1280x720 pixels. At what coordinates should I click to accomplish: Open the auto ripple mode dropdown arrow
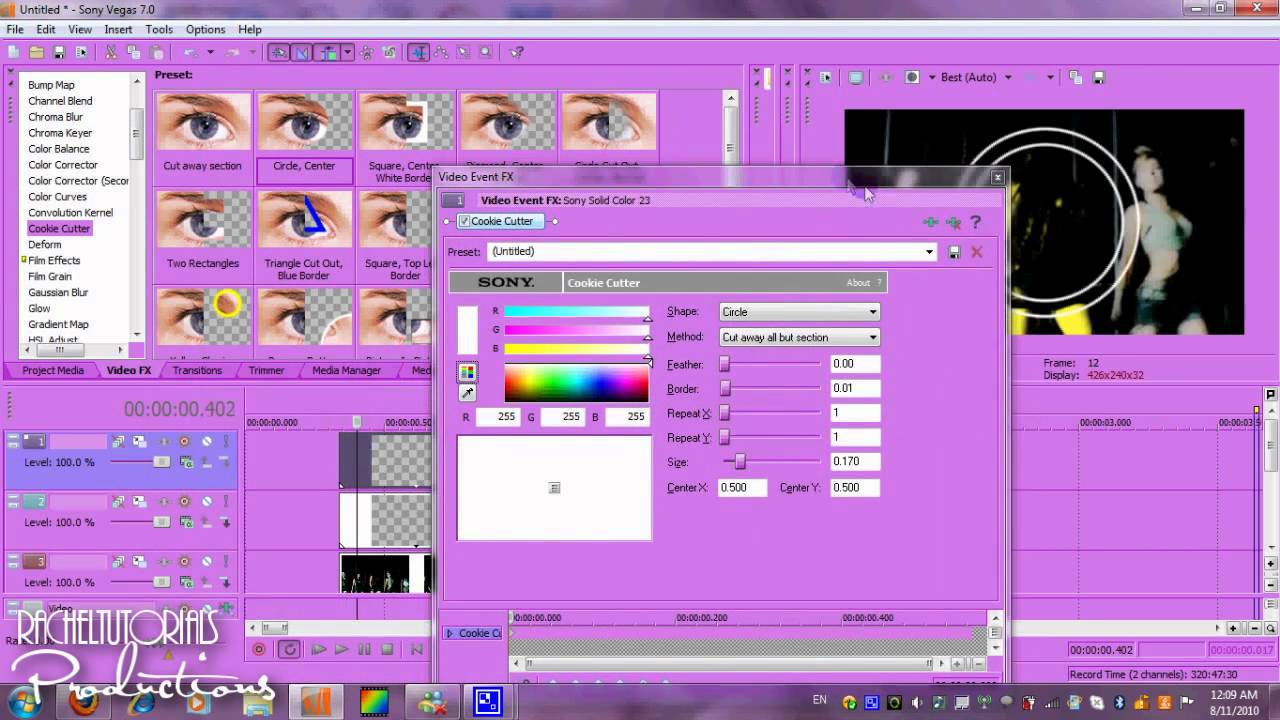coord(347,52)
